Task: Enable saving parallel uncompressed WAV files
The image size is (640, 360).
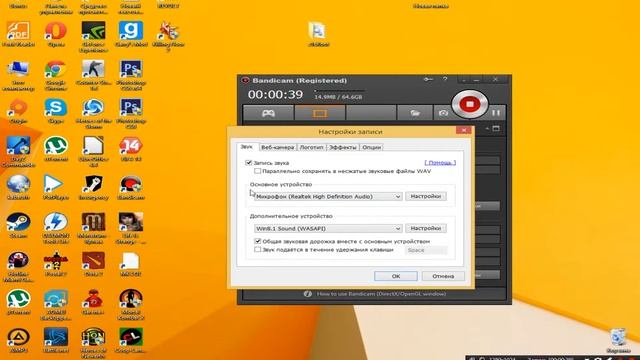Action: coord(258,171)
